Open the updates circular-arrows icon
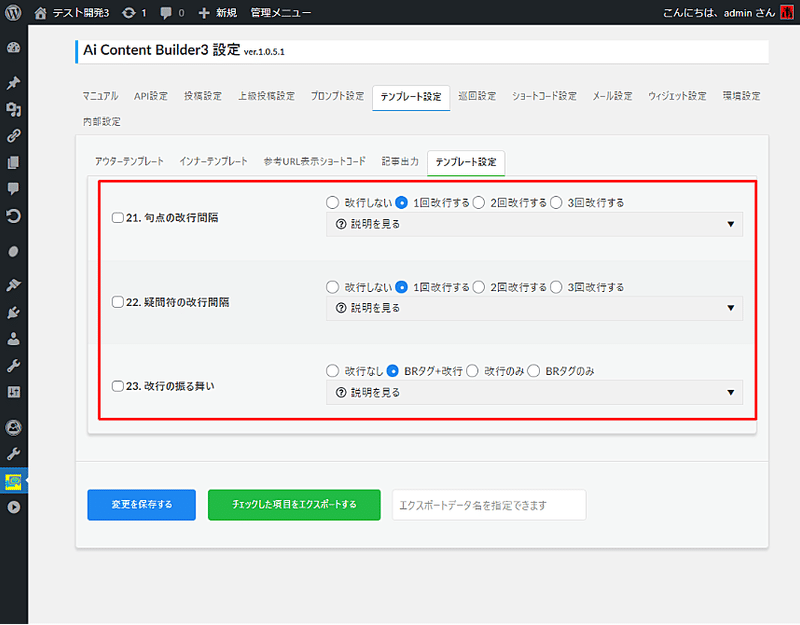Screen dimensions: 800x625 (x=129, y=13)
